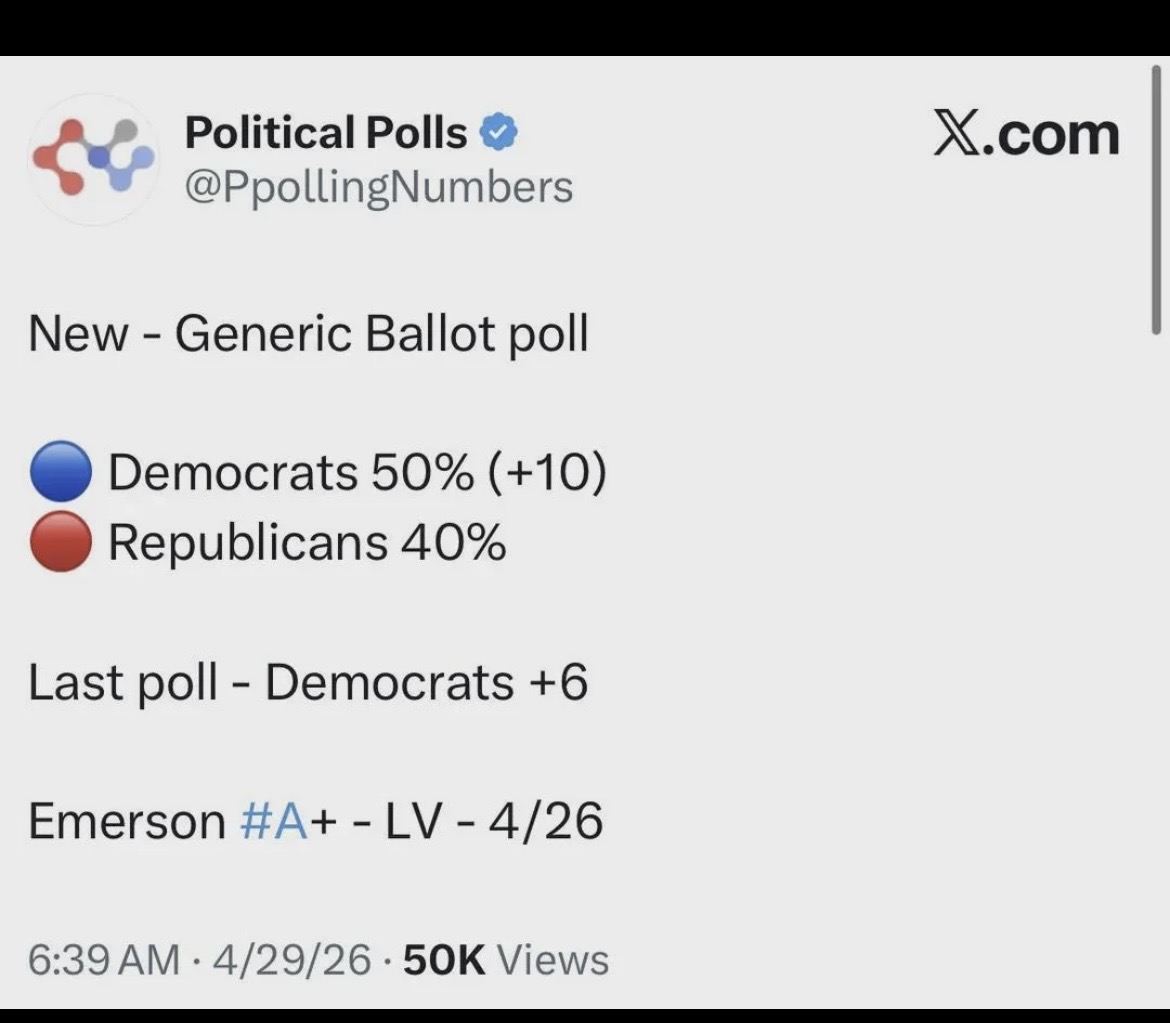
Task: Click the "(+10)" margin text
Action: [x=548, y=473]
